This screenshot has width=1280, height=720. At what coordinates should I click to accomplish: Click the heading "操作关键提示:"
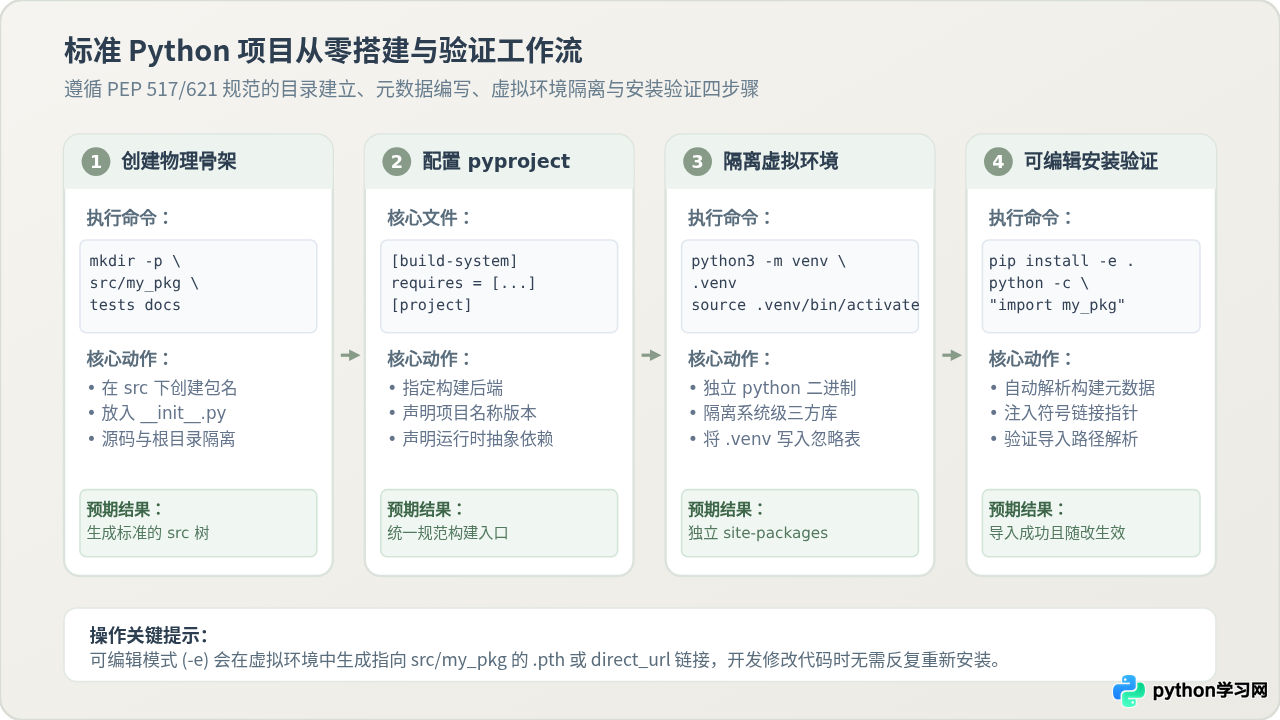coord(149,636)
